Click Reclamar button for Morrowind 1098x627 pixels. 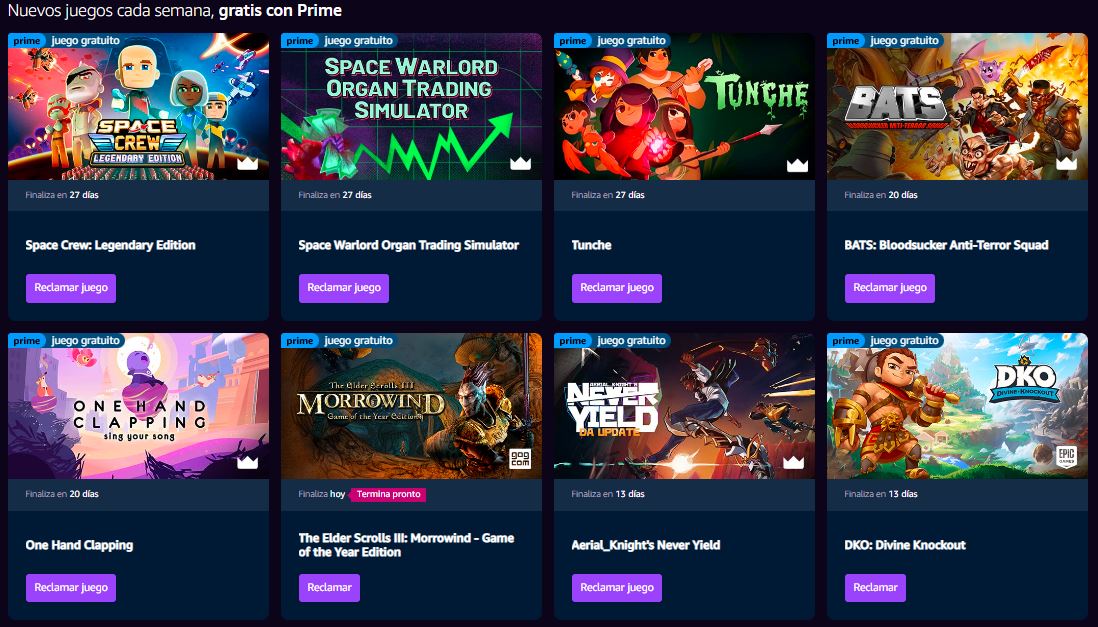pos(329,588)
